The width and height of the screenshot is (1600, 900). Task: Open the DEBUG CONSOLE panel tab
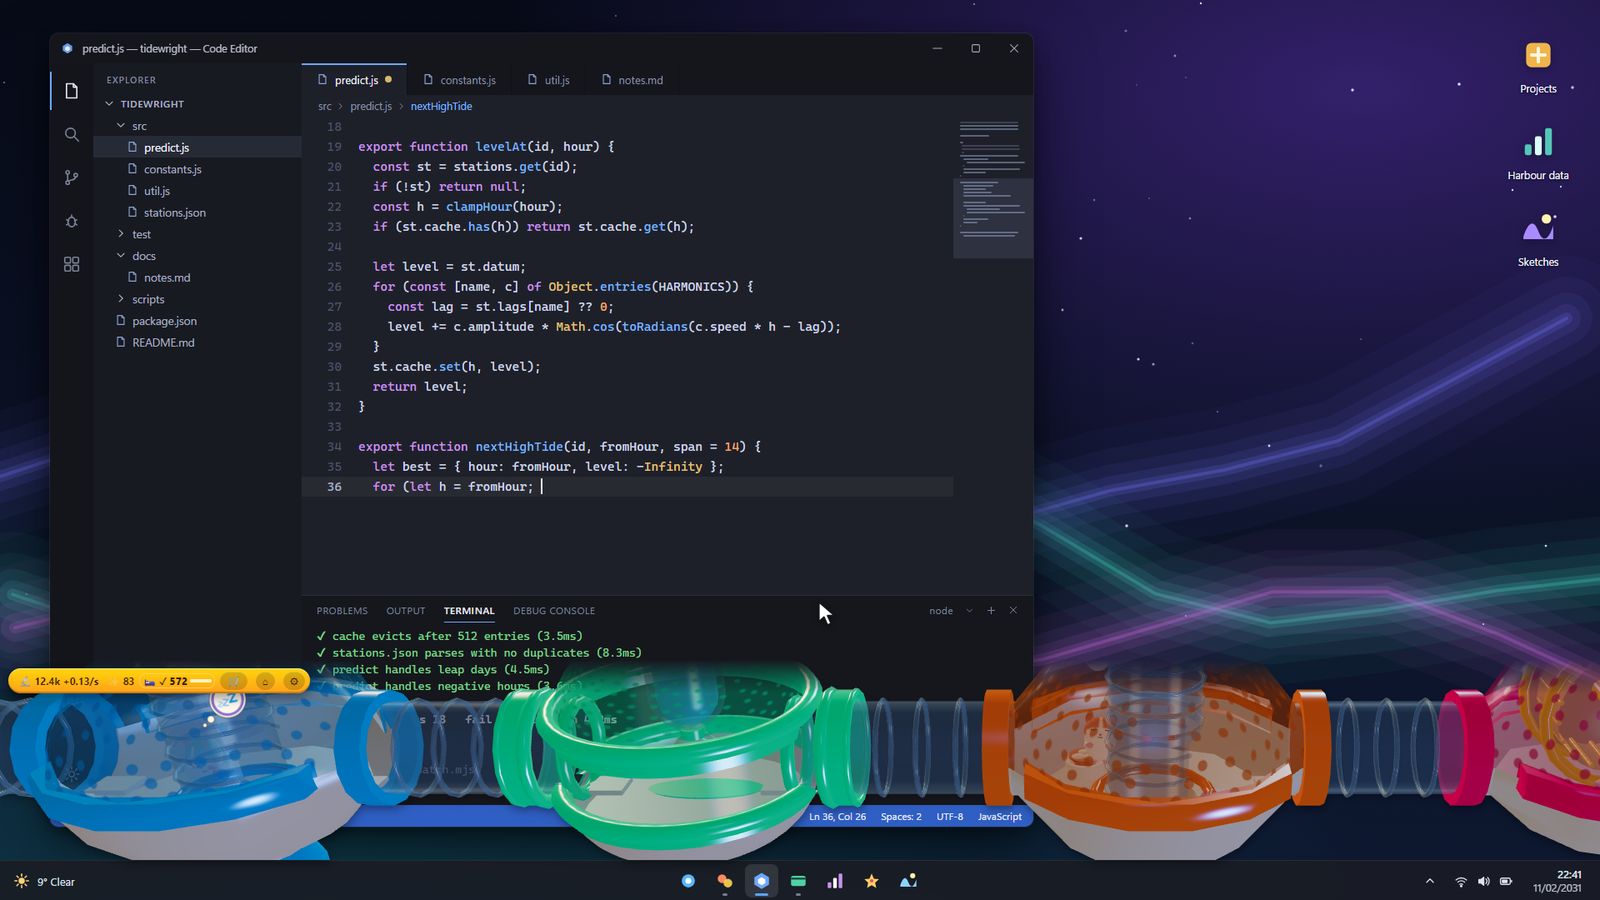(x=554, y=611)
